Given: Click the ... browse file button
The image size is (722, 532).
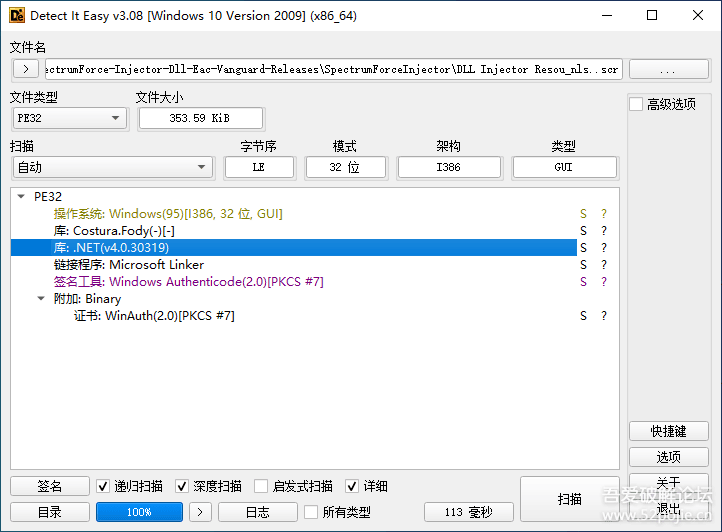Looking at the screenshot, I should pyautogui.click(x=669, y=69).
